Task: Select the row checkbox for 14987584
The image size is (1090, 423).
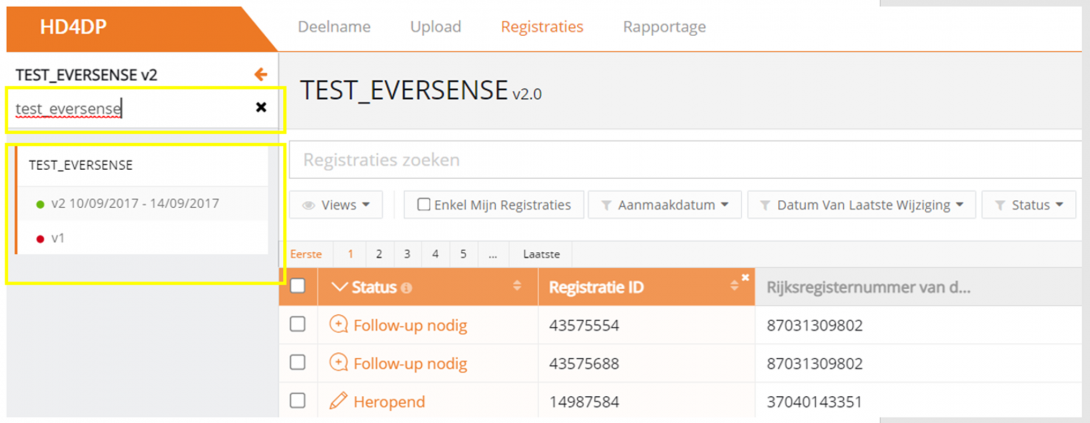Action: click(297, 401)
